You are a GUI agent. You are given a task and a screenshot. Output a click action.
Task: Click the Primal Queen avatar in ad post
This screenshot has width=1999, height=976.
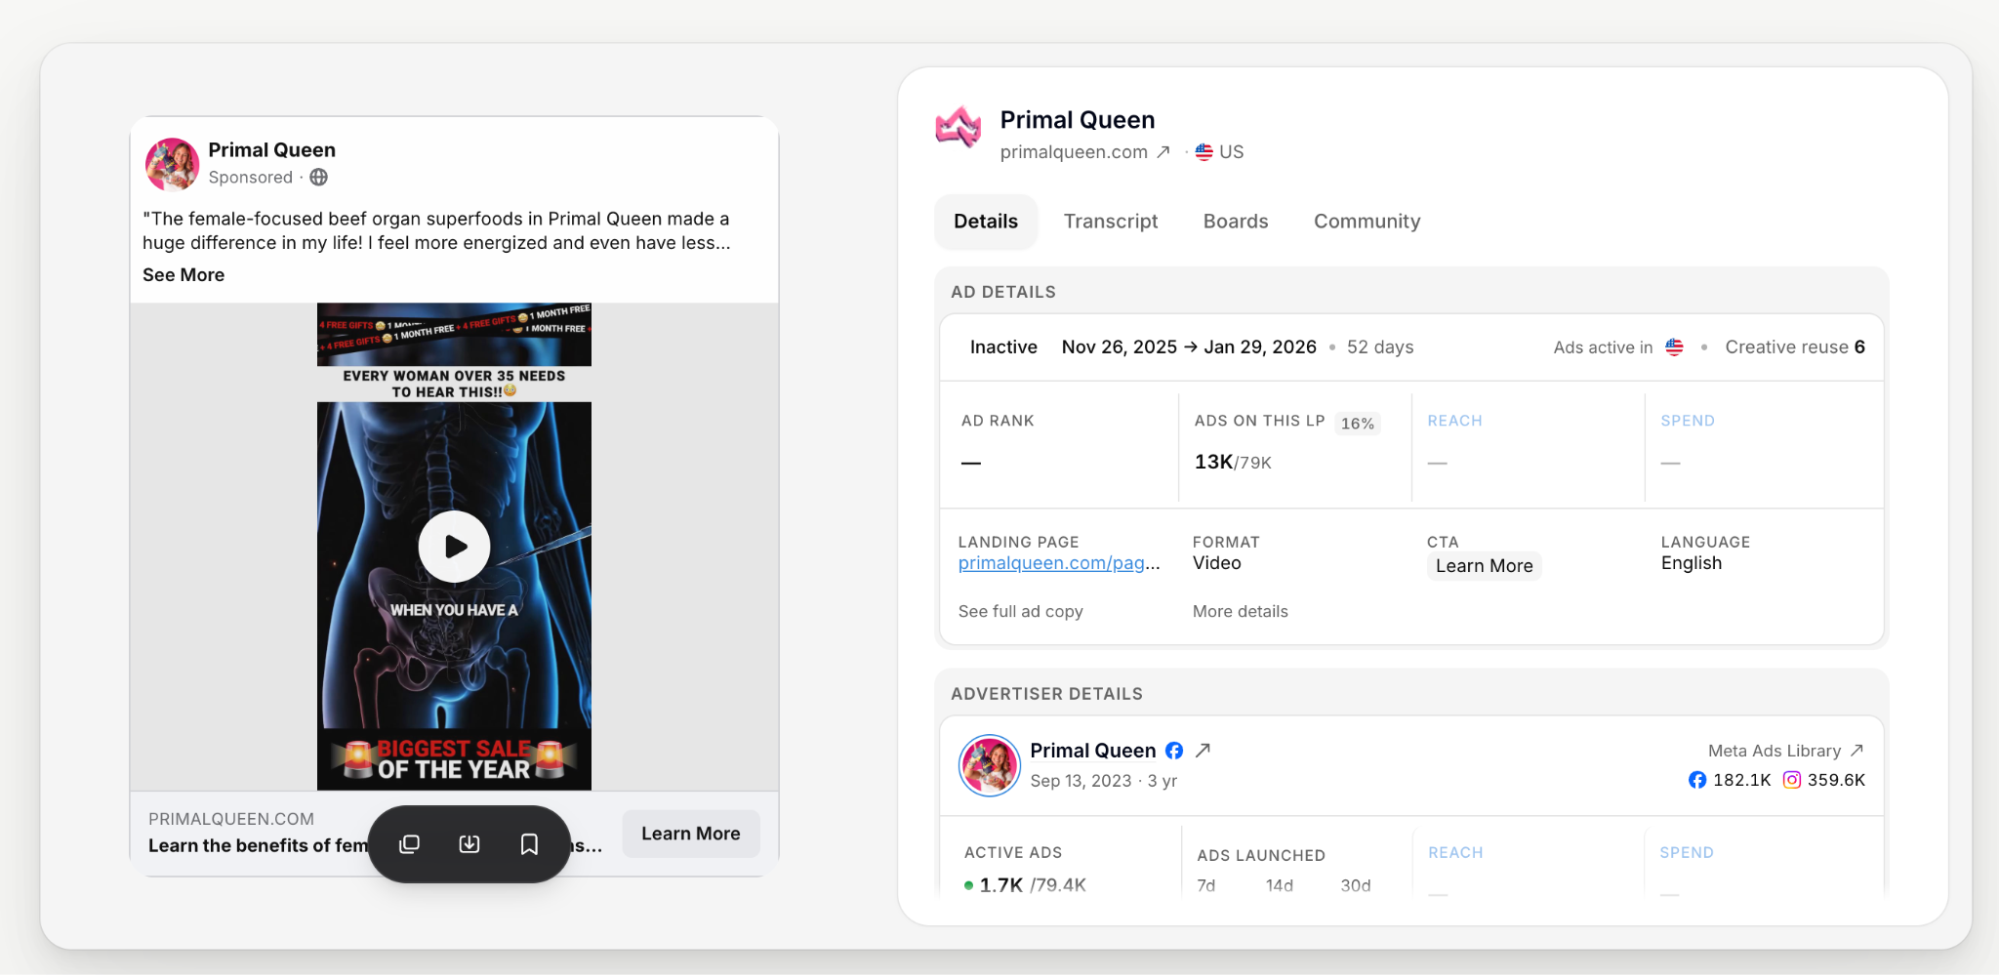pyautogui.click(x=172, y=164)
